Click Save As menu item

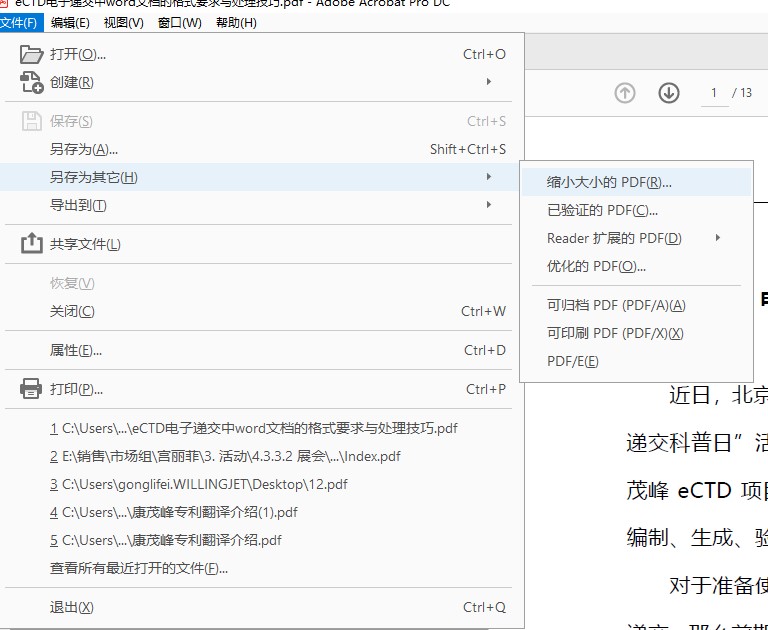84,149
